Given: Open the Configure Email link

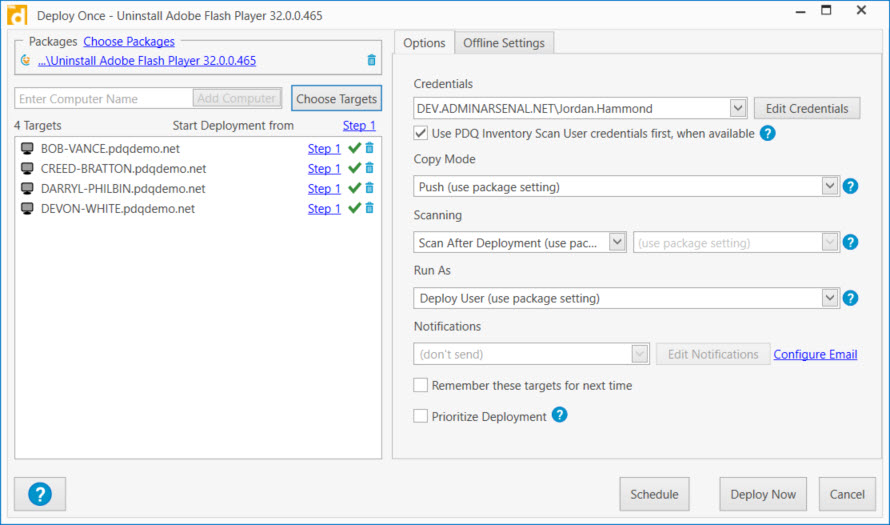Looking at the screenshot, I should pyautogui.click(x=815, y=354).
